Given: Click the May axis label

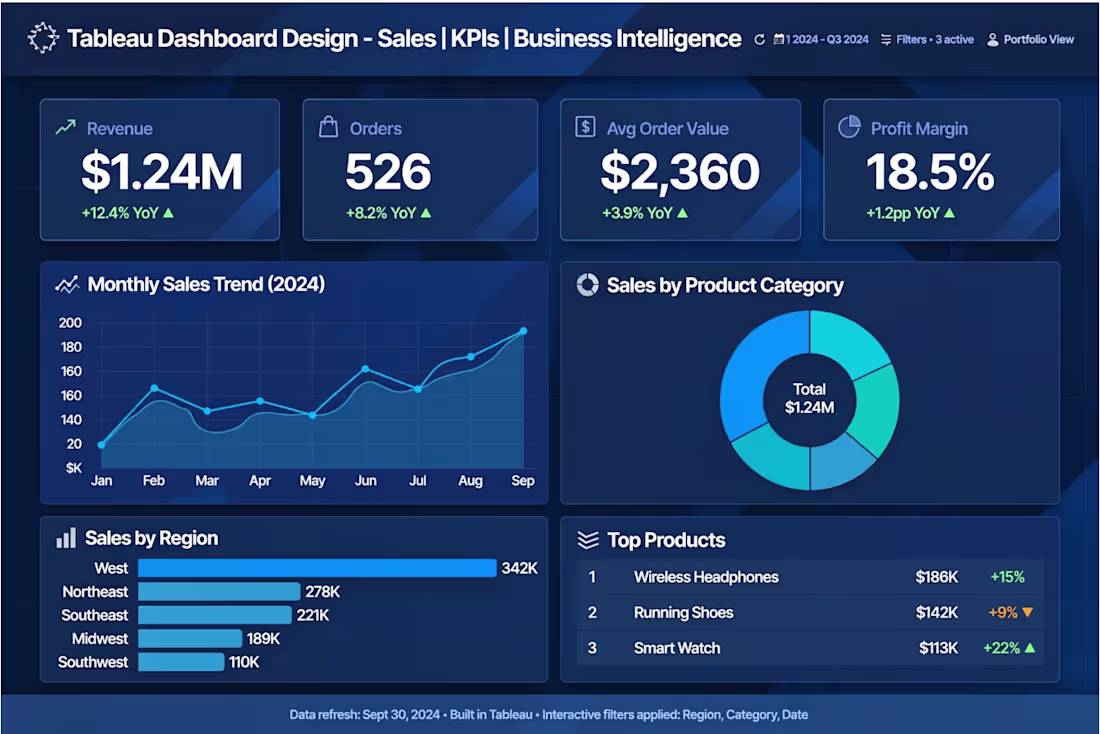Looking at the screenshot, I should tap(312, 481).
